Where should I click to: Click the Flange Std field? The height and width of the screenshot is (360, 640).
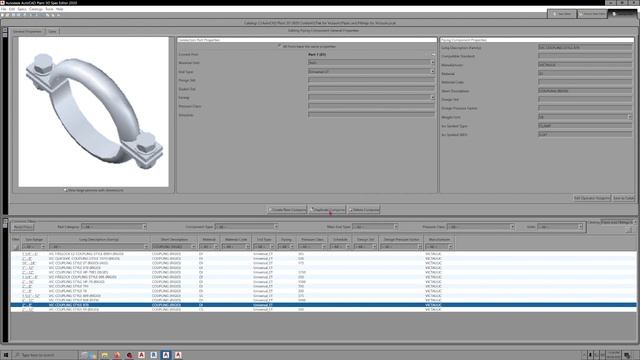point(371,80)
